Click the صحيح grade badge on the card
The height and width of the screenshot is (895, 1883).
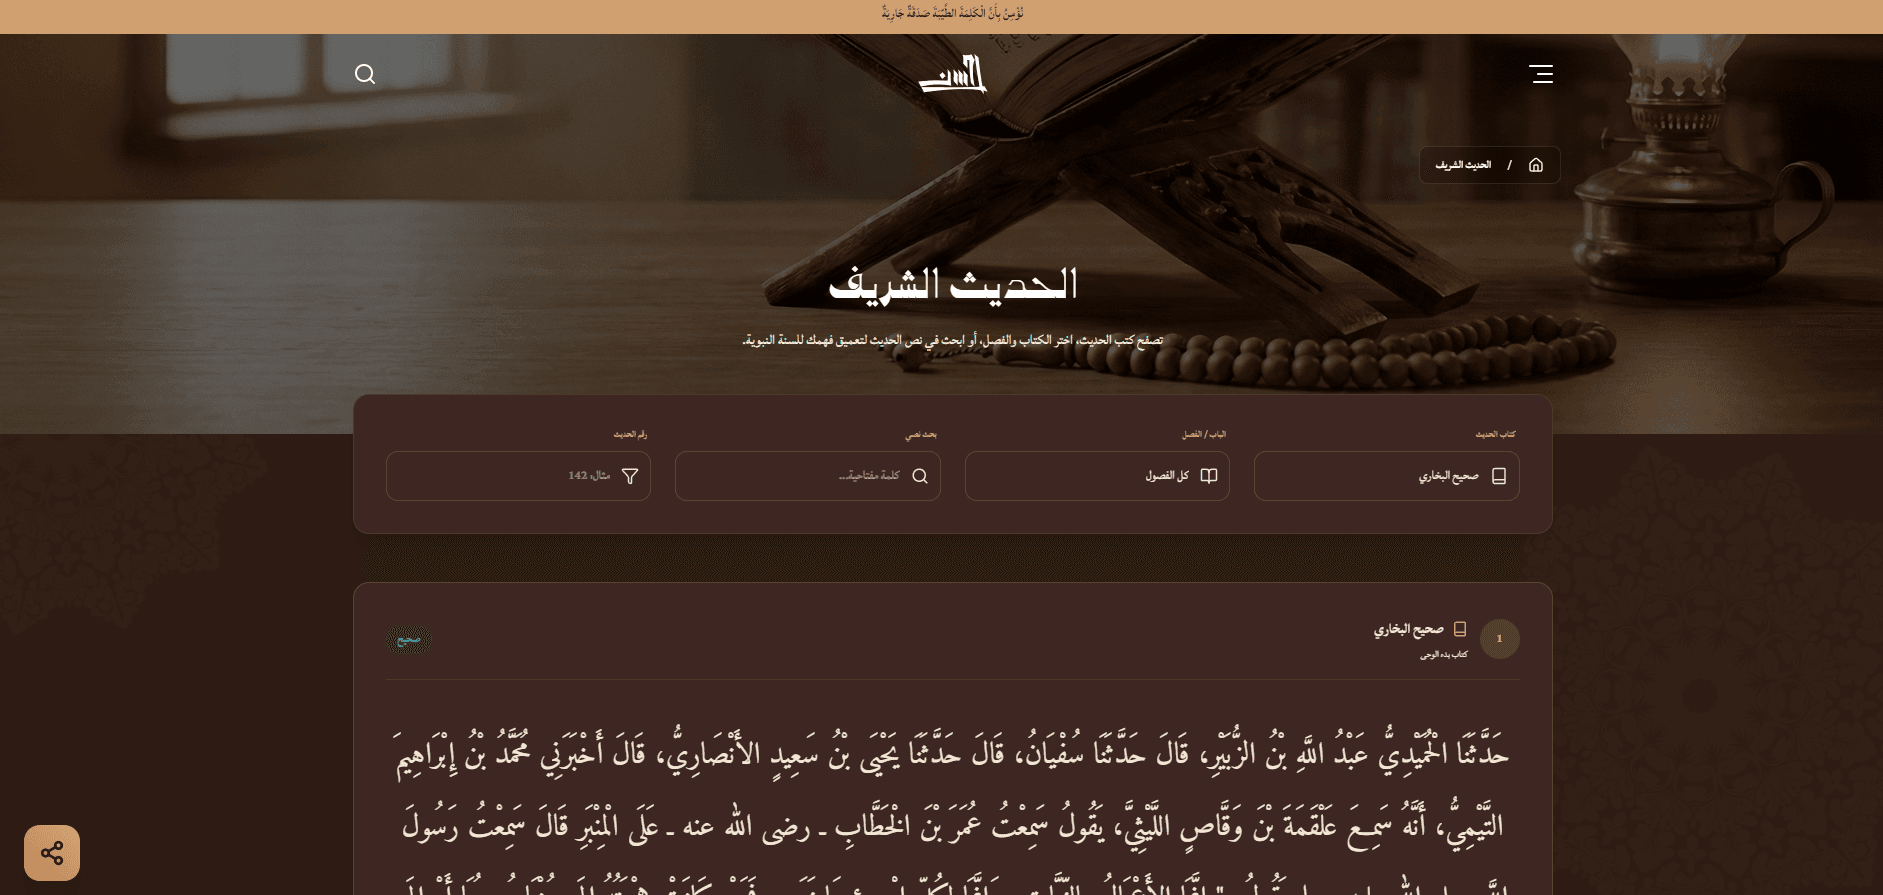[x=409, y=640]
